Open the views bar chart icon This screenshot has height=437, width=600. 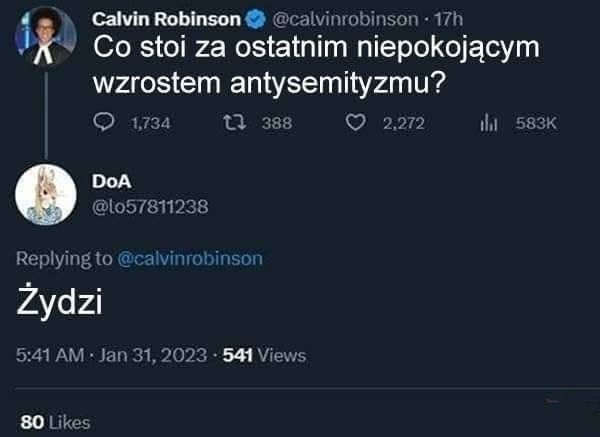click(x=489, y=123)
